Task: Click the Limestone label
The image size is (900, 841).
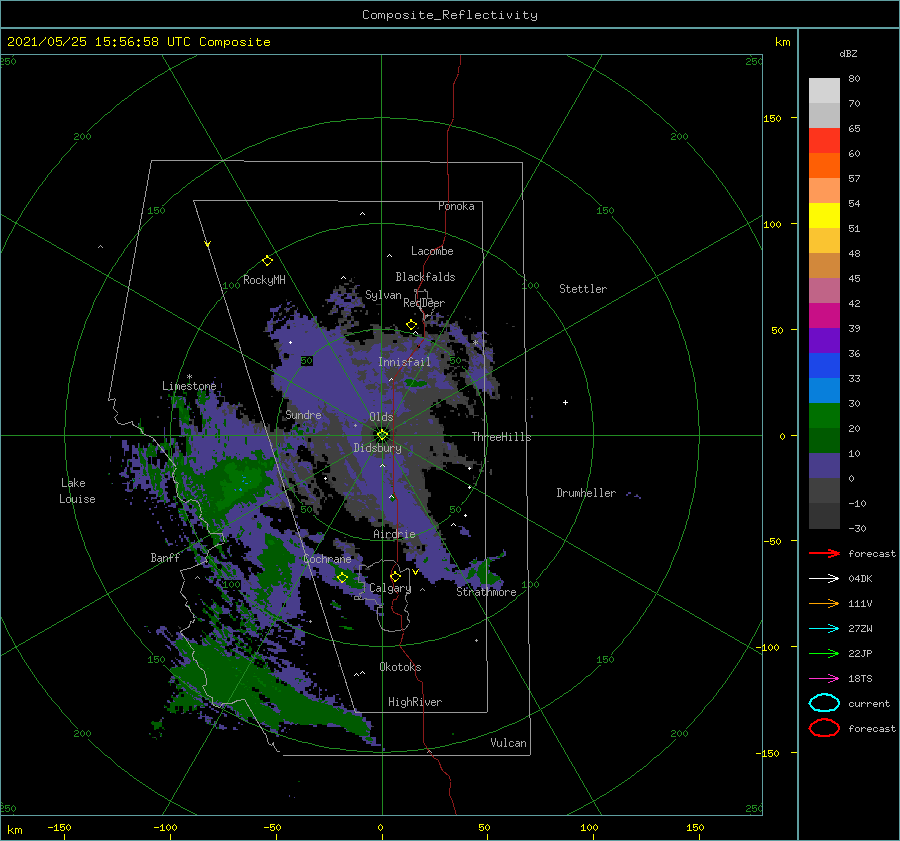Action: click(189, 386)
